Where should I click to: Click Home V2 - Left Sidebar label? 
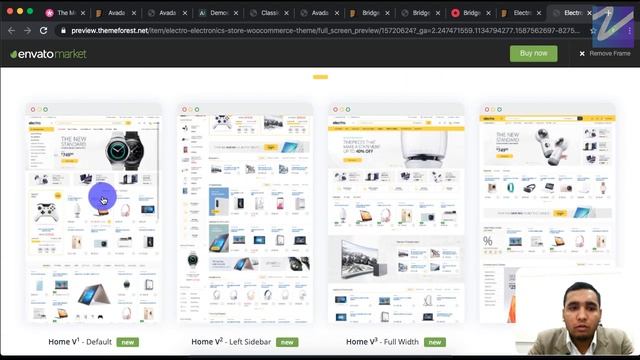(231, 342)
